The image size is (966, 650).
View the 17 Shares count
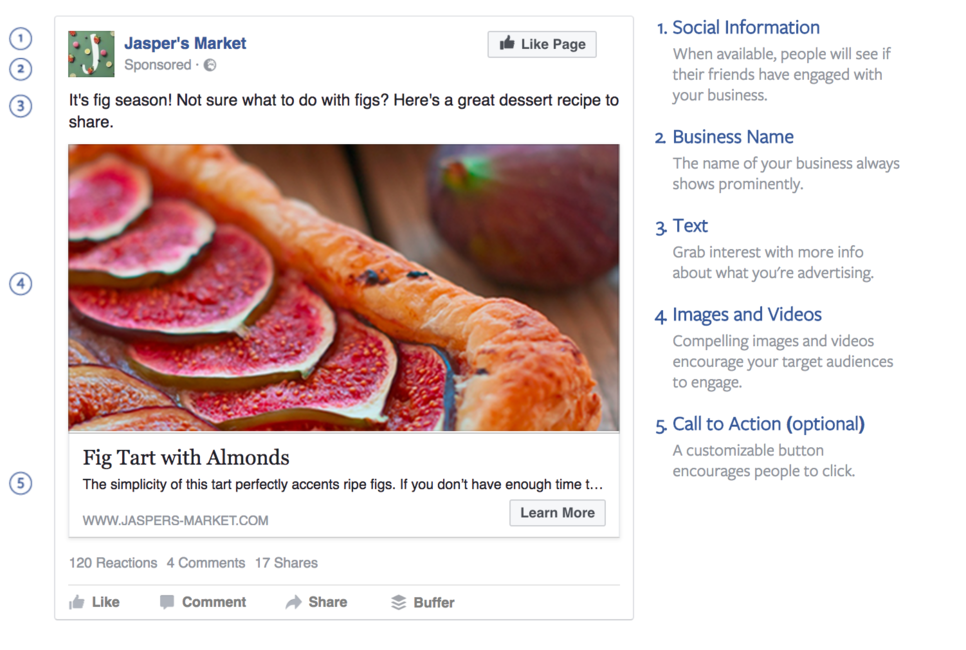coord(286,563)
